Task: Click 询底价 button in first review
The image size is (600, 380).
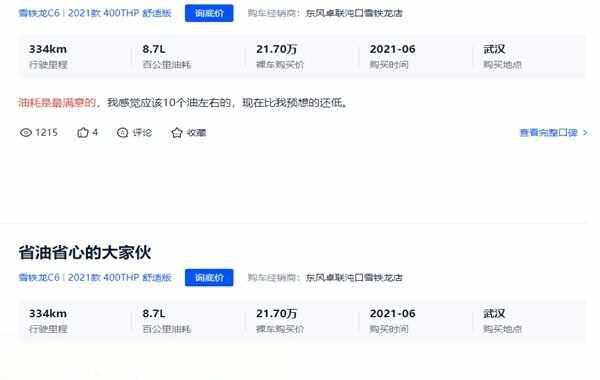Action: click(x=209, y=13)
